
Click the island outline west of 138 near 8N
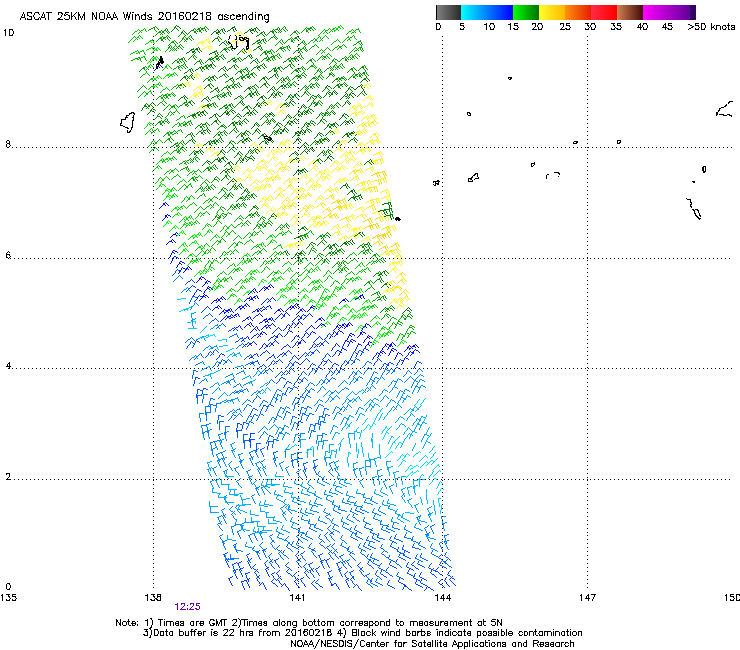(x=127, y=122)
